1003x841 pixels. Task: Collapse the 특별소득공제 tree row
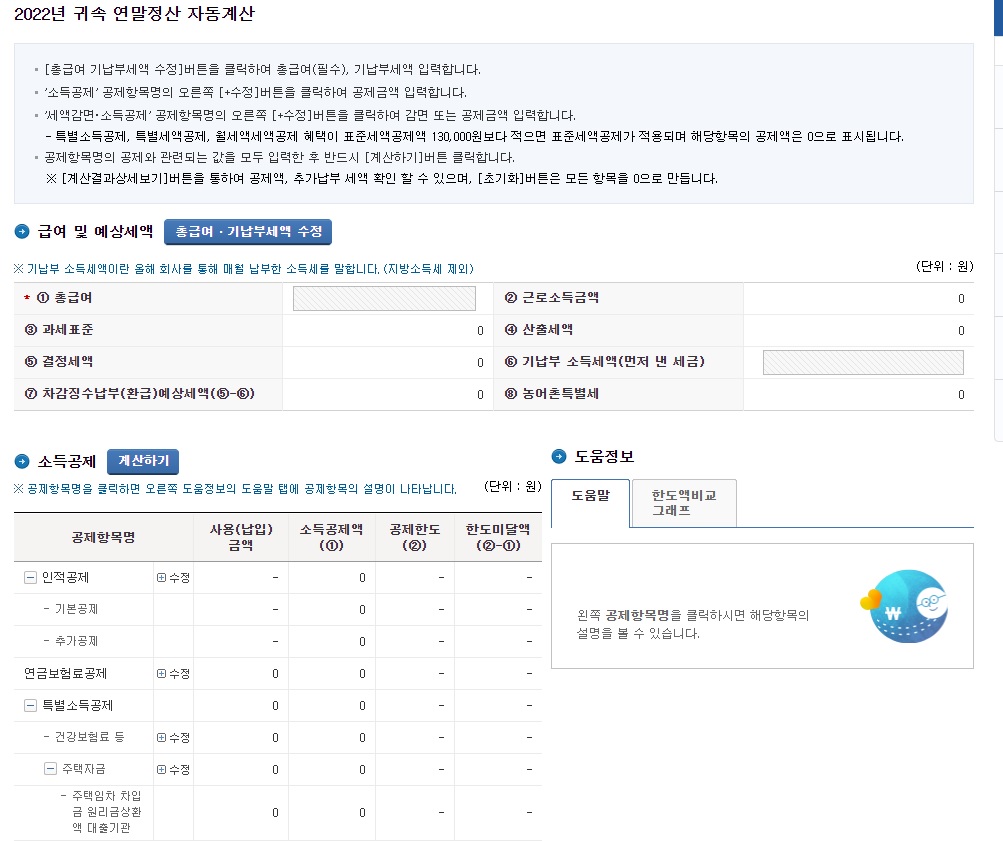pos(30,705)
